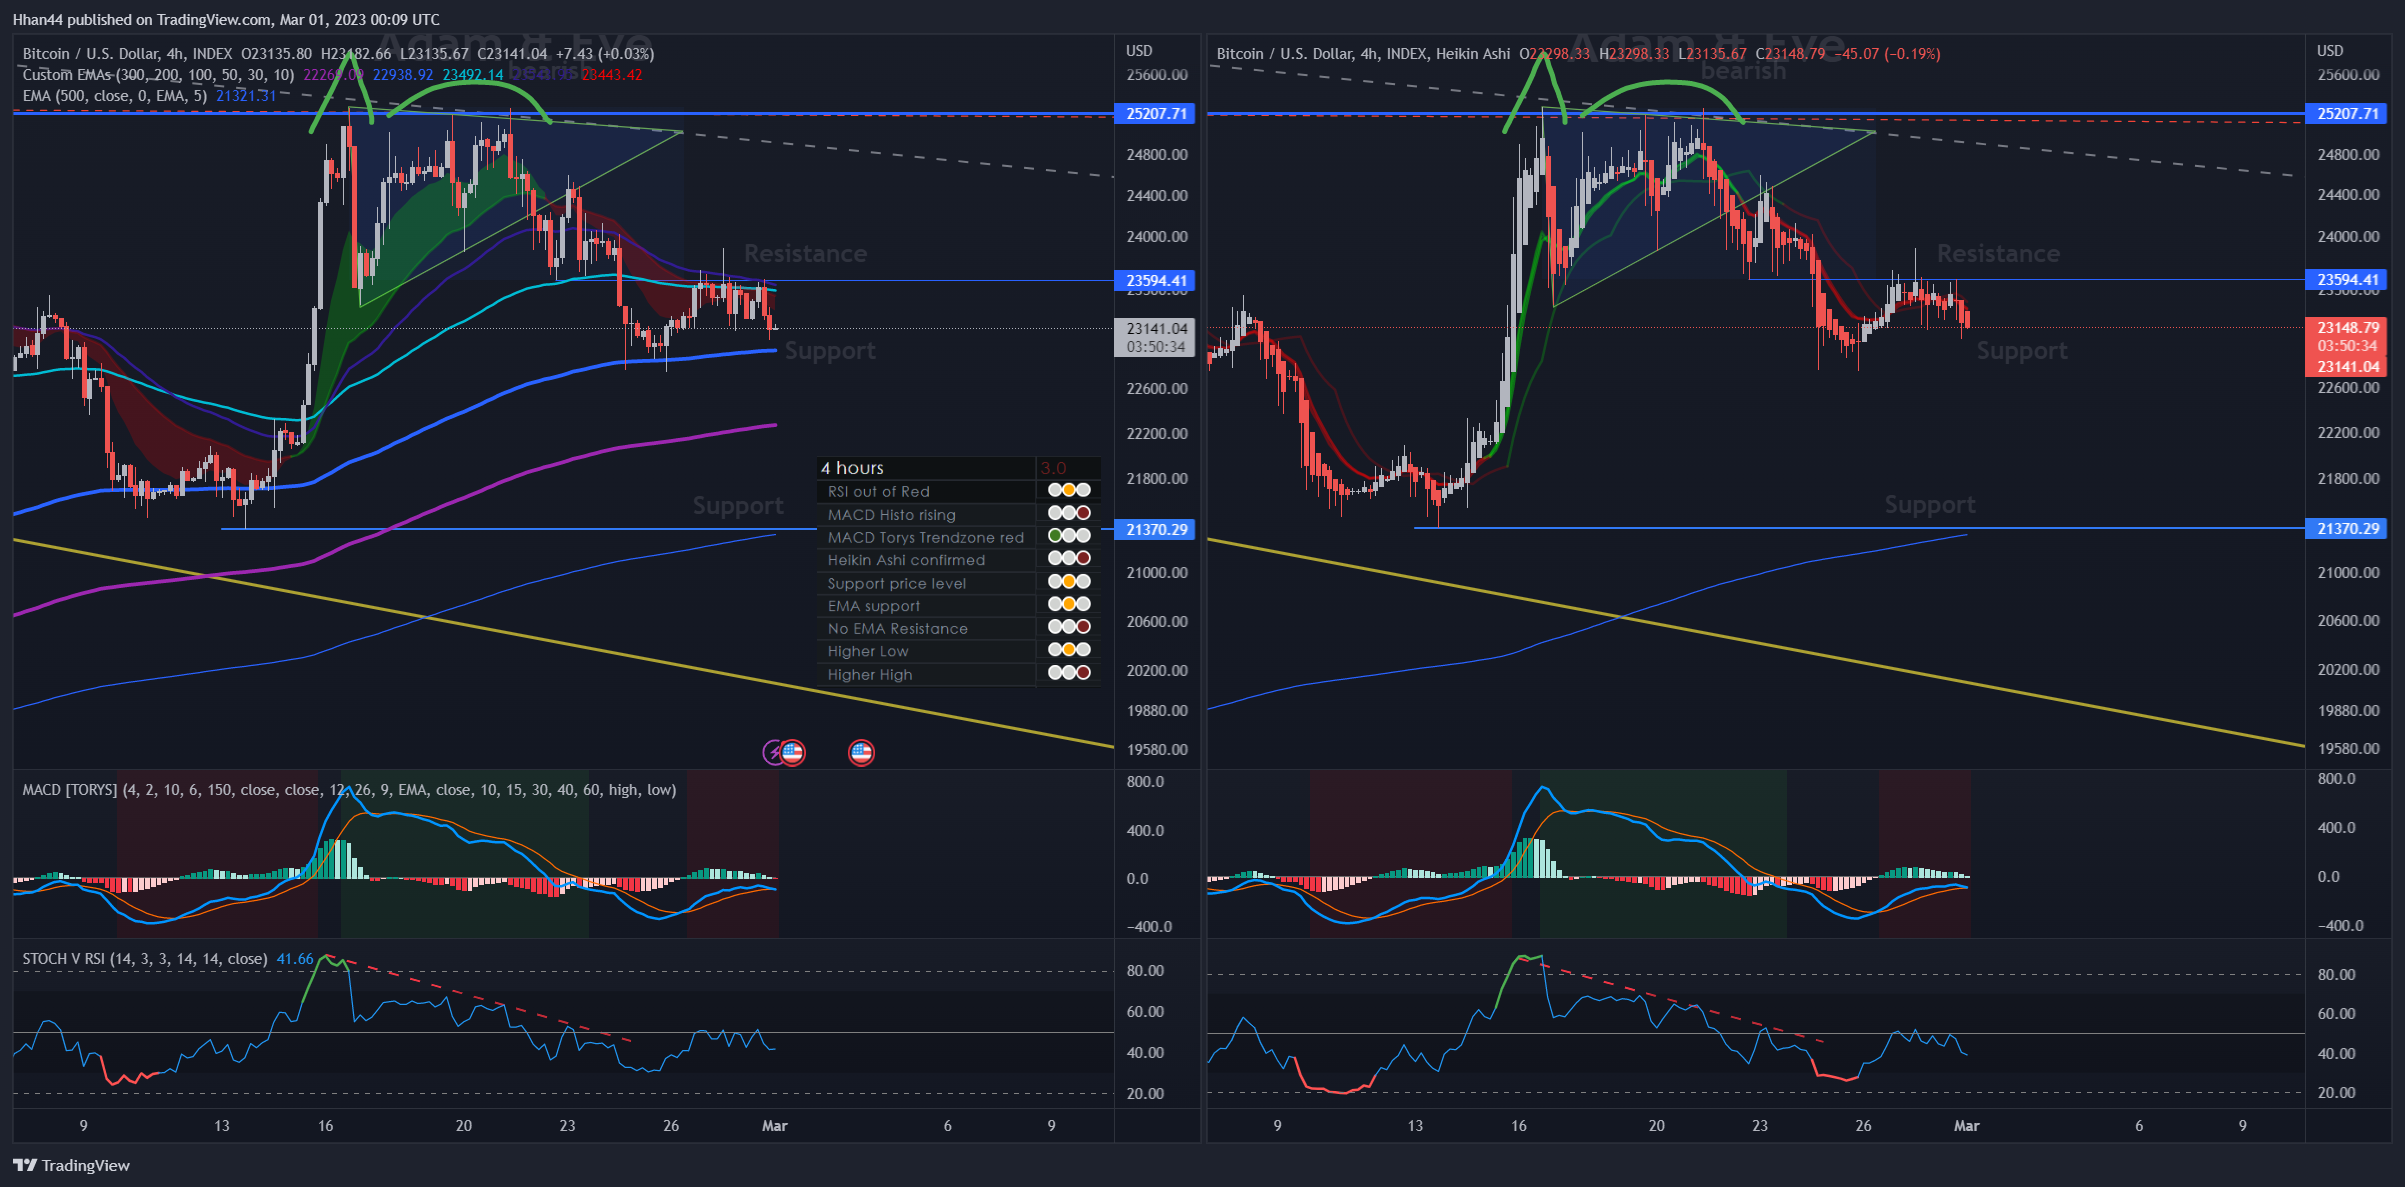Click right chart 25207.71 price label

2347,113
